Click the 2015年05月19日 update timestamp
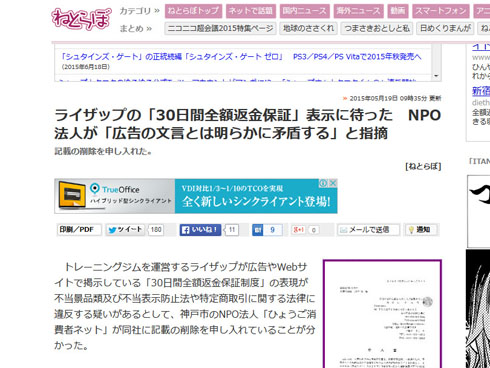 click(x=395, y=98)
